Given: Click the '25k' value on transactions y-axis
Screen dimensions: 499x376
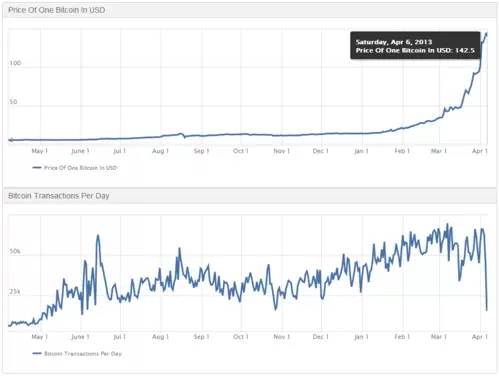Looking at the screenshot, I should pos(15,292).
